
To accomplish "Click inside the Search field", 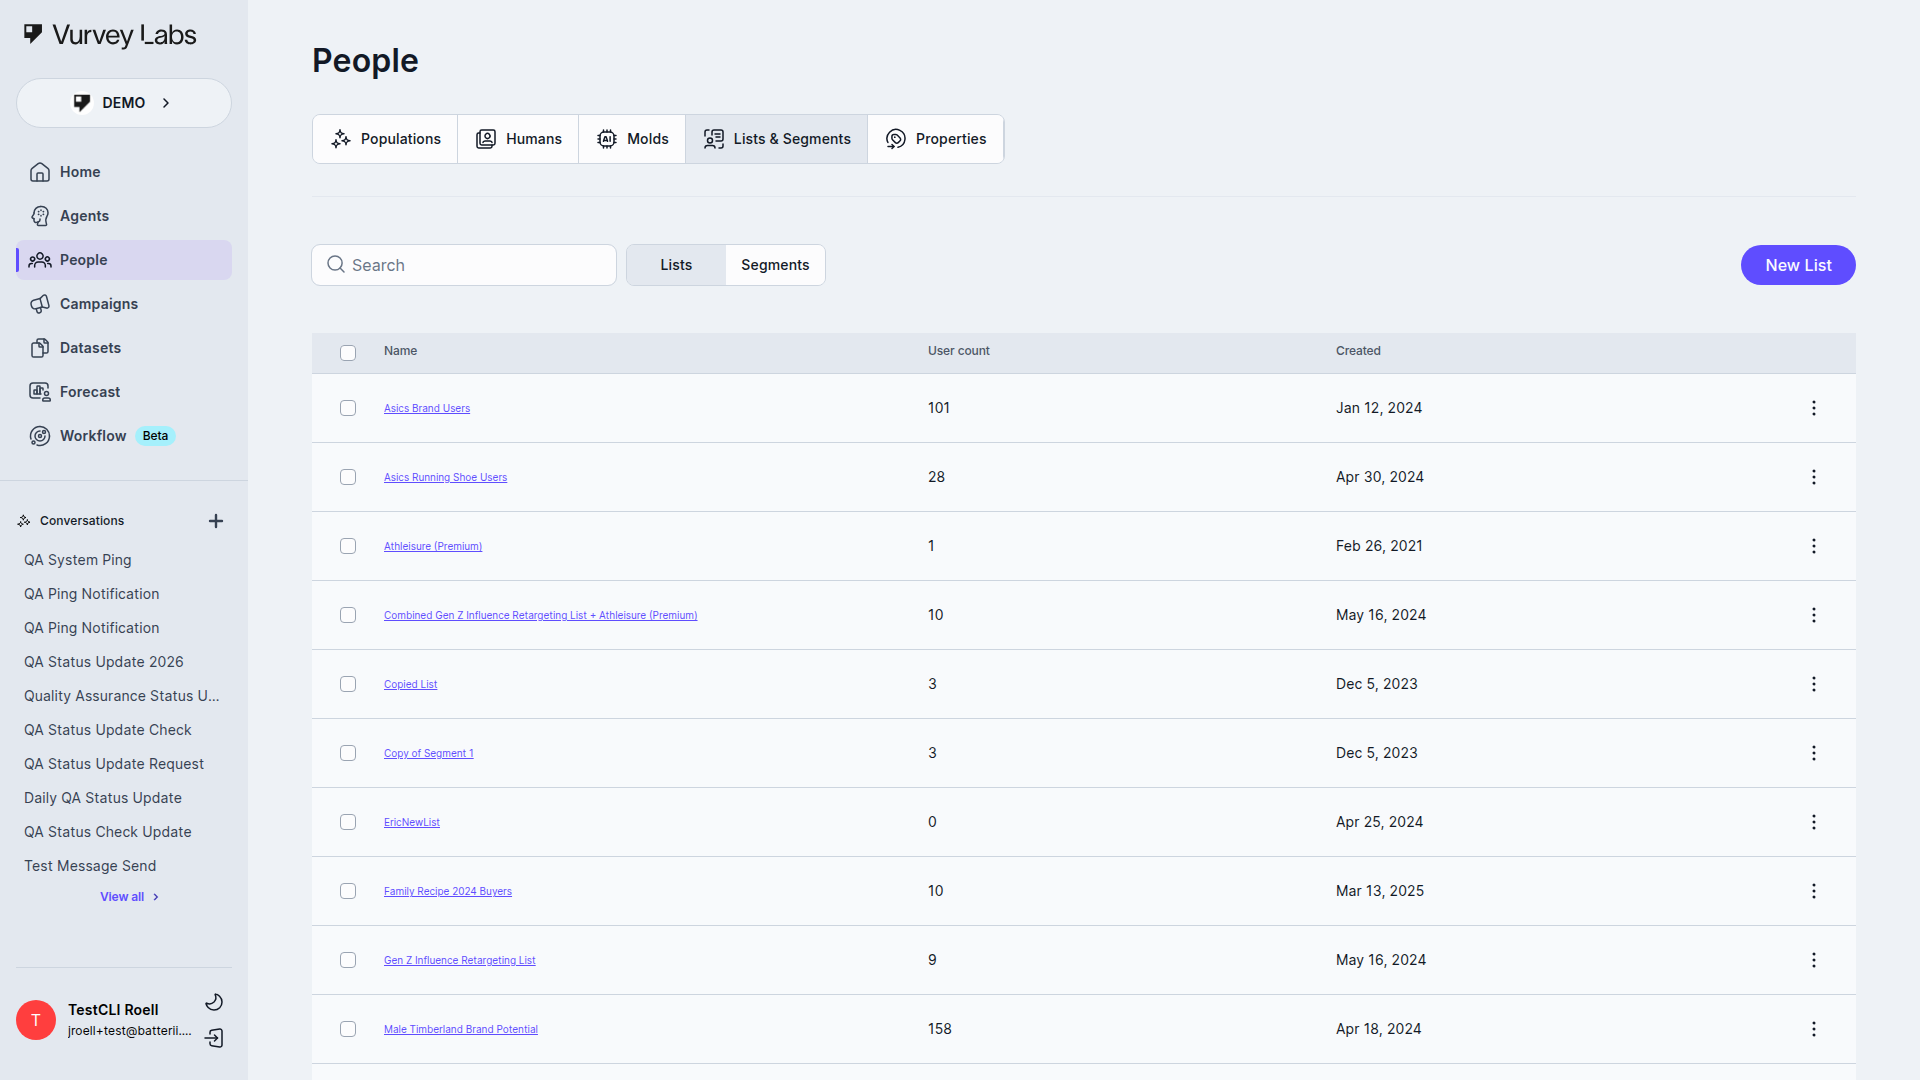I will [x=463, y=264].
